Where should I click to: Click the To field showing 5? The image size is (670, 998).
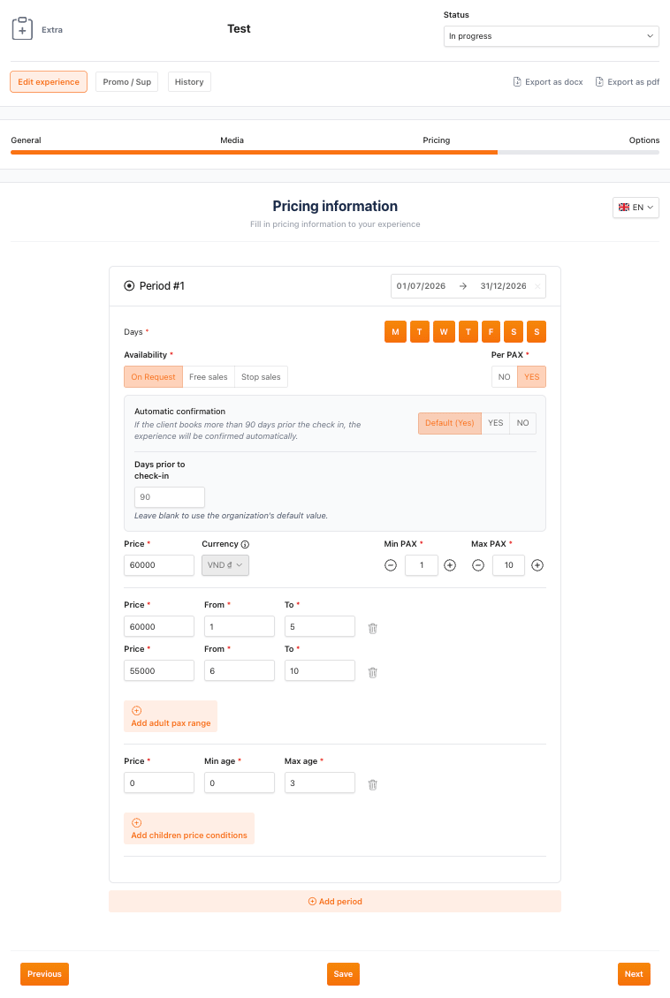(x=319, y=626)
